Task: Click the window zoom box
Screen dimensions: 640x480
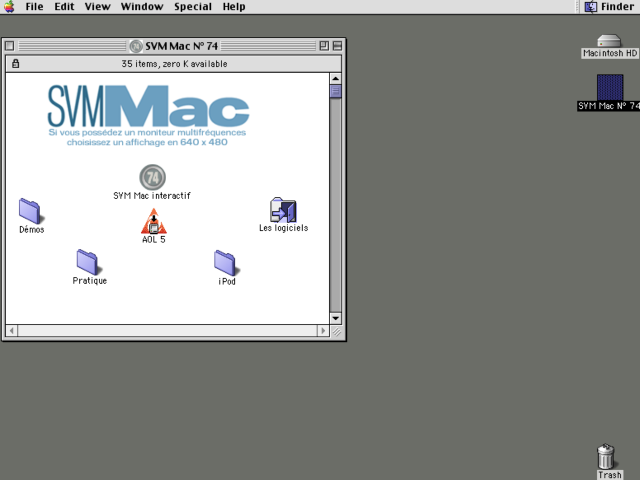Action: point(324,46)
